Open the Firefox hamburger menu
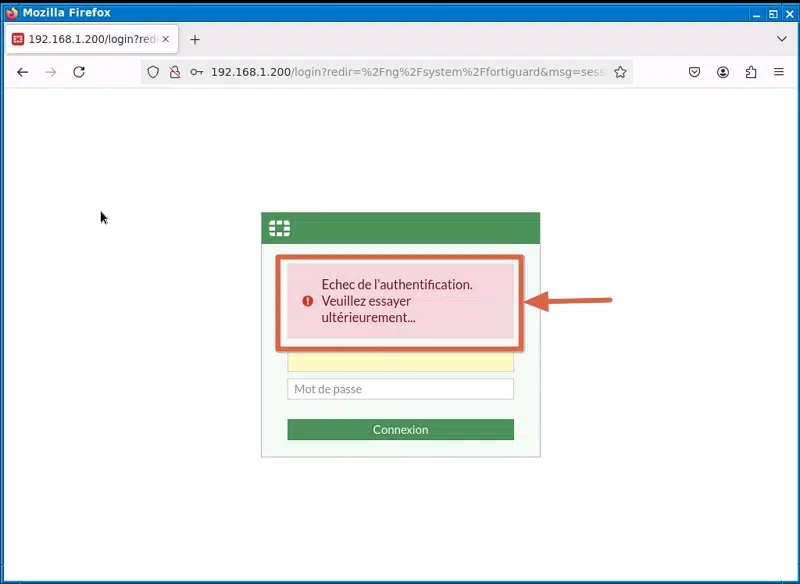The height and width of the screenshot is (584, 800). point(779,72)
